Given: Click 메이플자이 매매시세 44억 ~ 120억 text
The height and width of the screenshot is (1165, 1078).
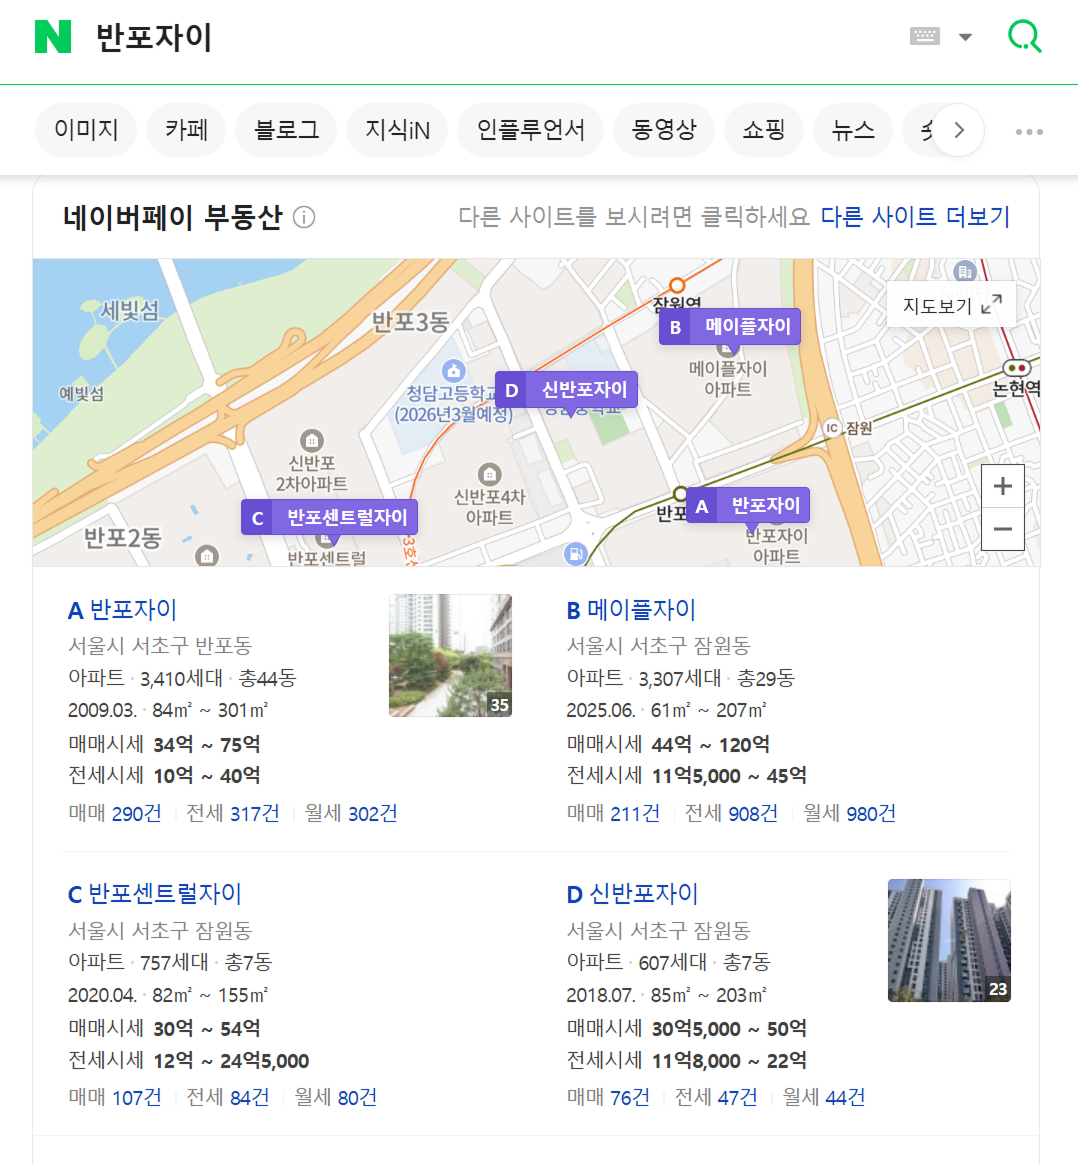Looking at the screenshot, I should click(668, 744).
